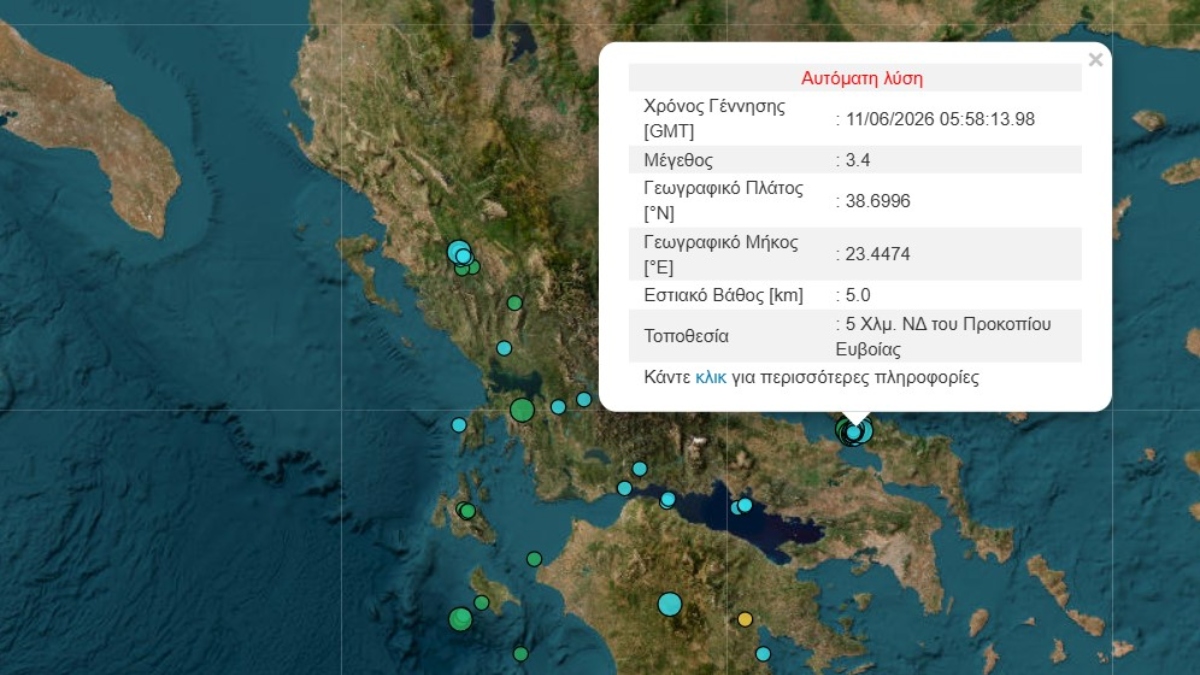Select the 'Γεωγραφικό Πλάτος [°N]' label
1200x675 pixels.
click(x=724, y=201)
